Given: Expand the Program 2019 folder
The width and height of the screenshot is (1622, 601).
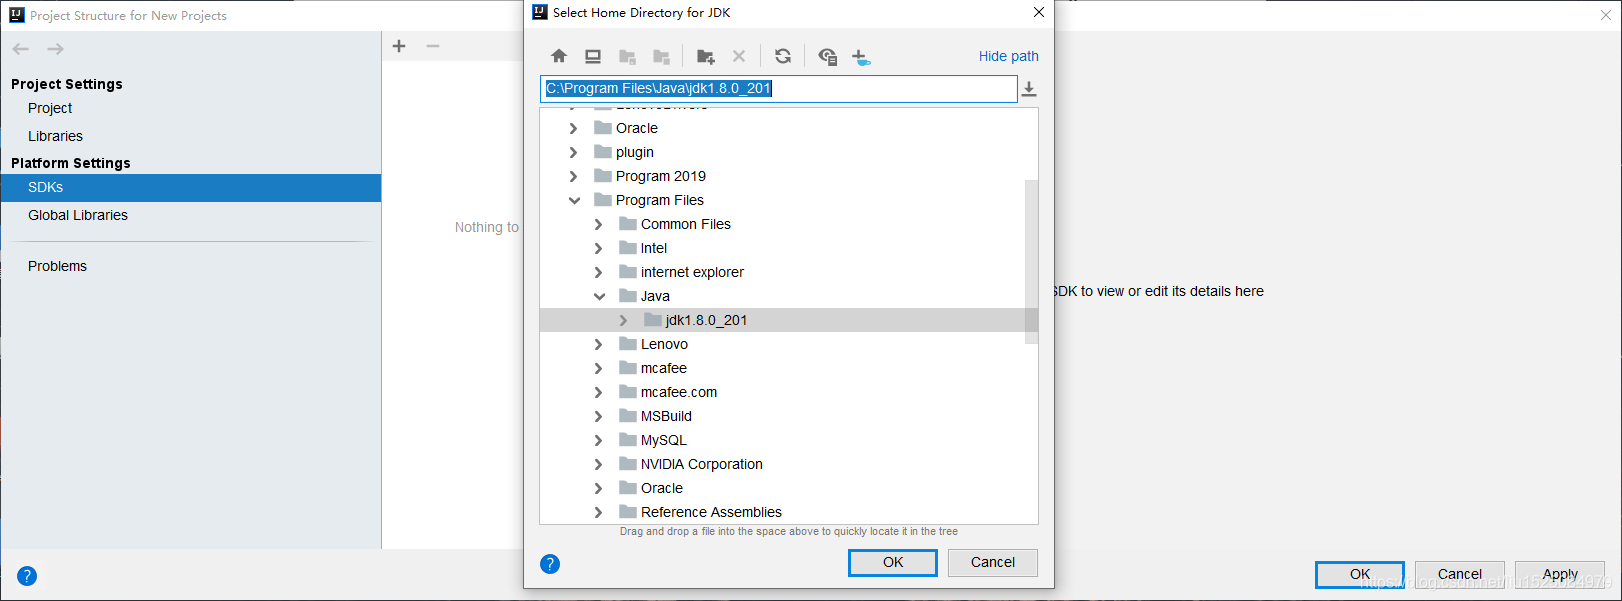Looking at the screenshot, I should [x=573, y=176].
